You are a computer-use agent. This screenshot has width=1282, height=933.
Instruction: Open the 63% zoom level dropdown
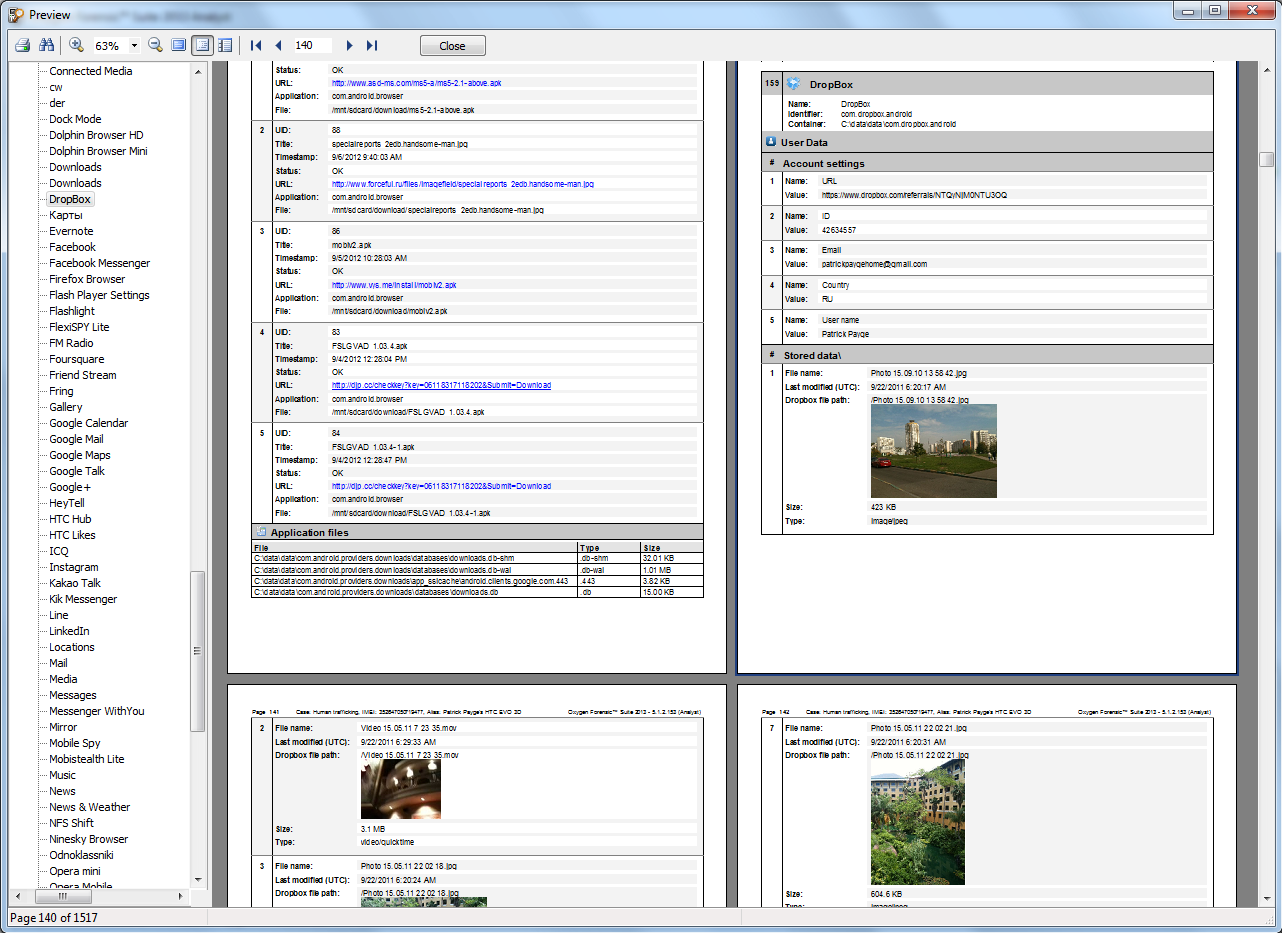pyautogui.click(x=134, y=46)
